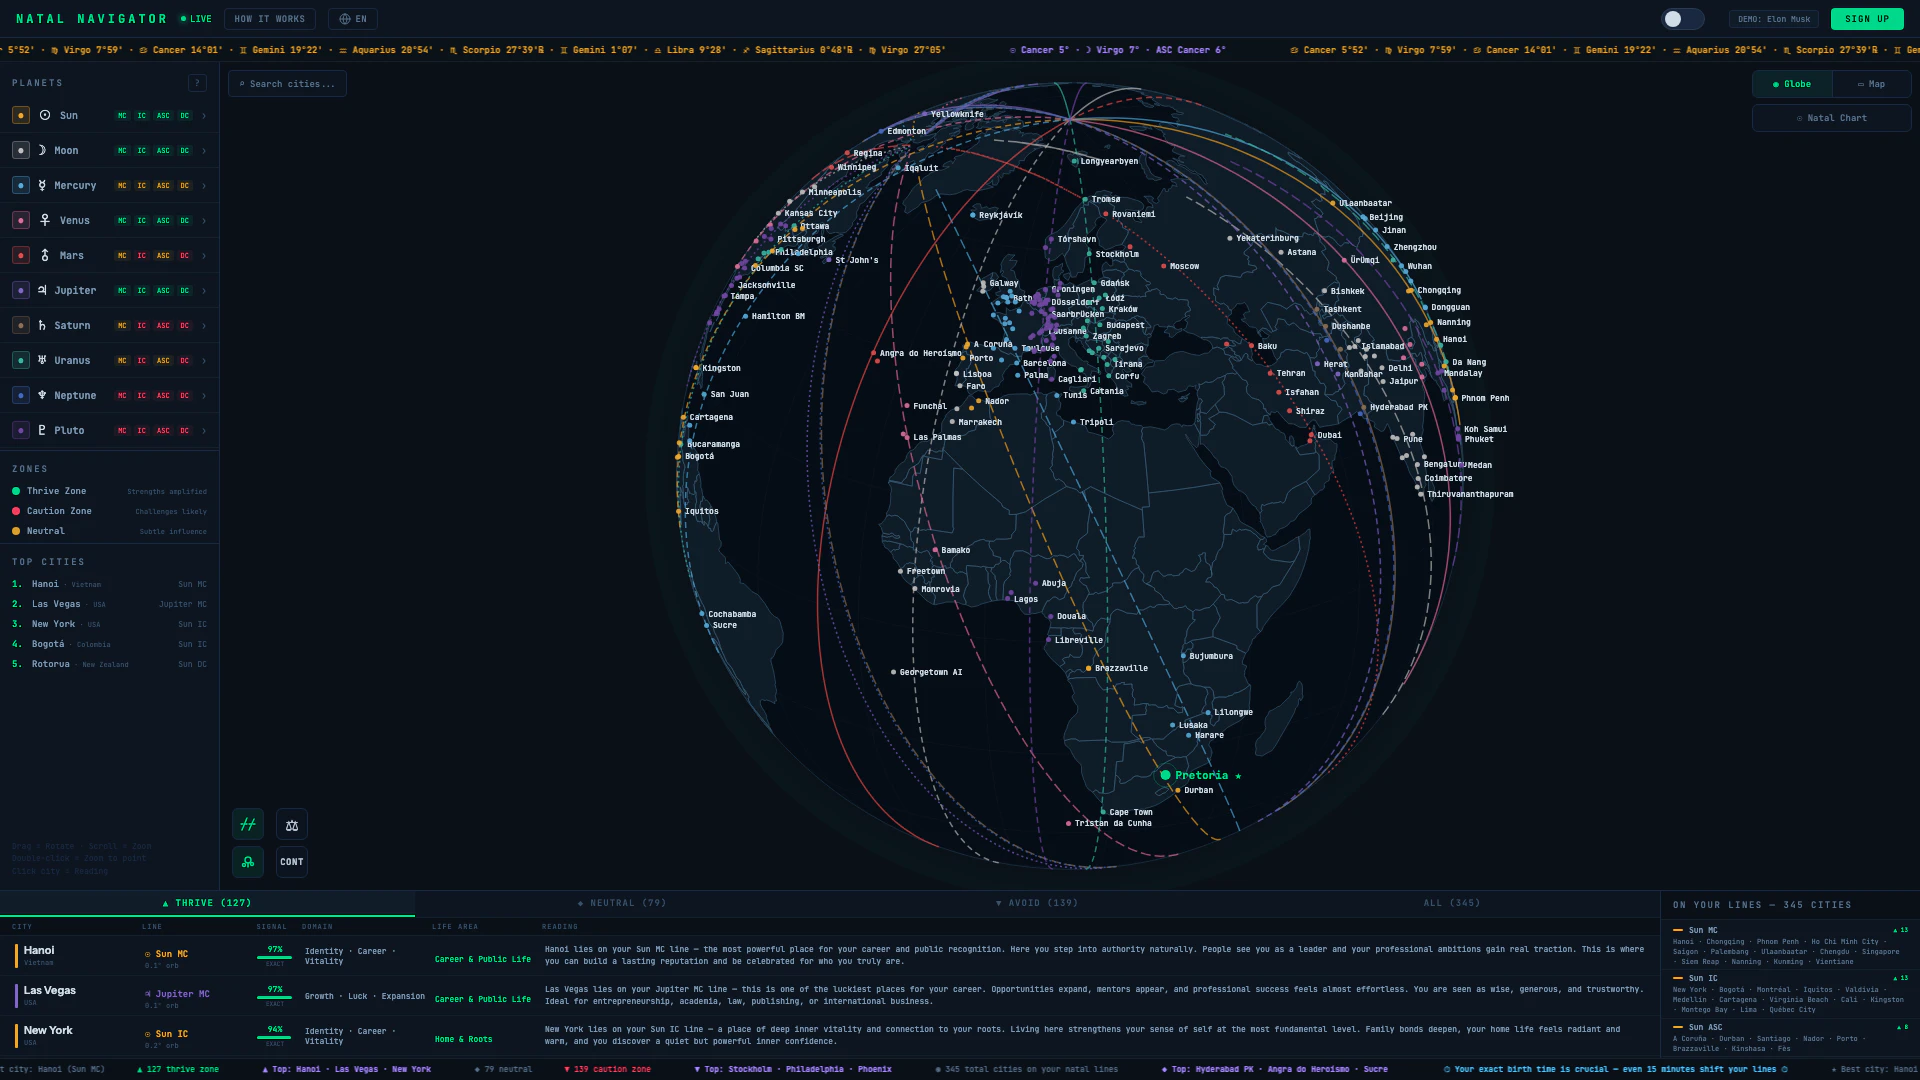The width and height of the screenshot is (1920, 1080).
Task: Open the How It Works button
Action: click(x=270, y=19)
